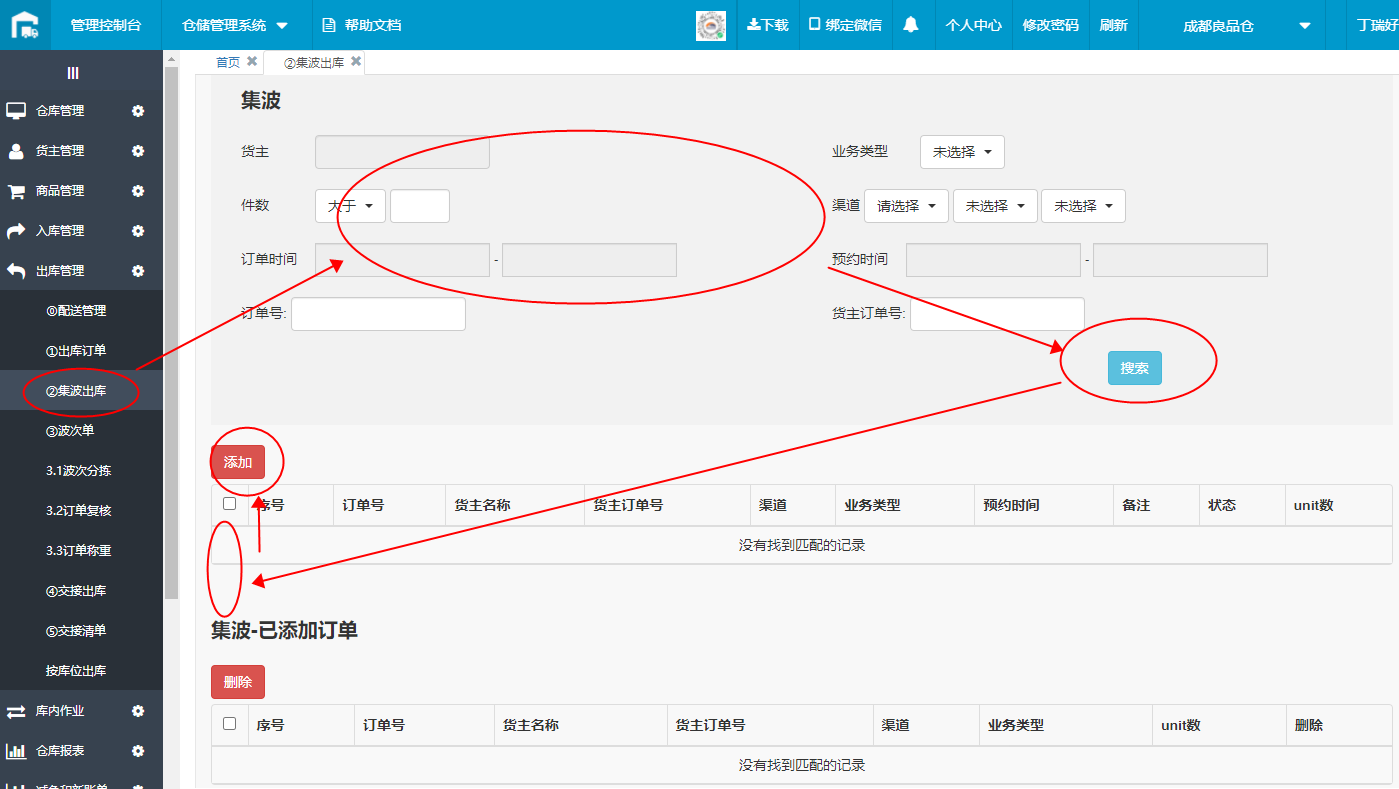The height and width of the screenshot is (789, 1399).
Task: Open the notification bell
Action: pos(911,25)
